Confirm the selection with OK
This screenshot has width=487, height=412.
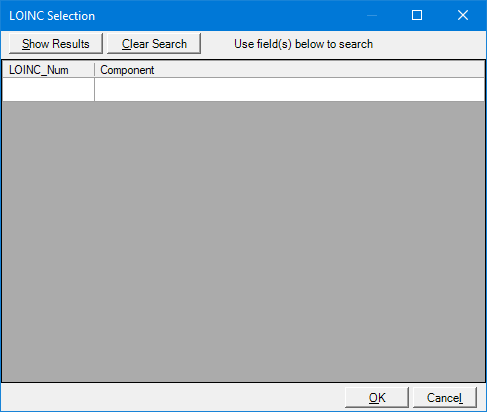click(377, 397)
